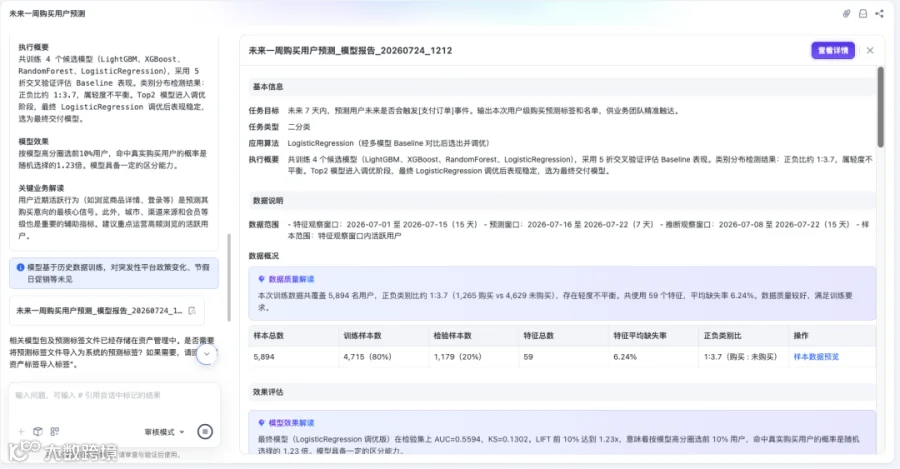Click the 二分类 task type value
Image resolution: width=900 pixels, height=469 pixels.
coord(298,127)
